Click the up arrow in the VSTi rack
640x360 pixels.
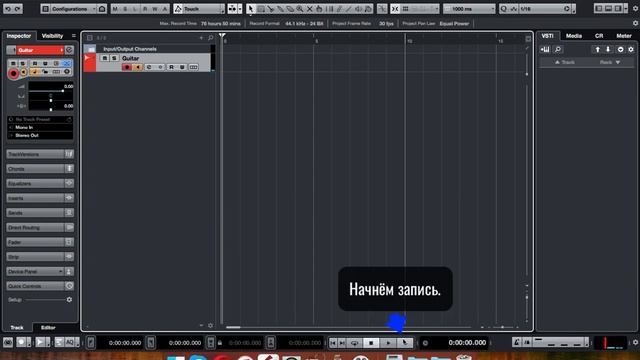coord(598,49)
